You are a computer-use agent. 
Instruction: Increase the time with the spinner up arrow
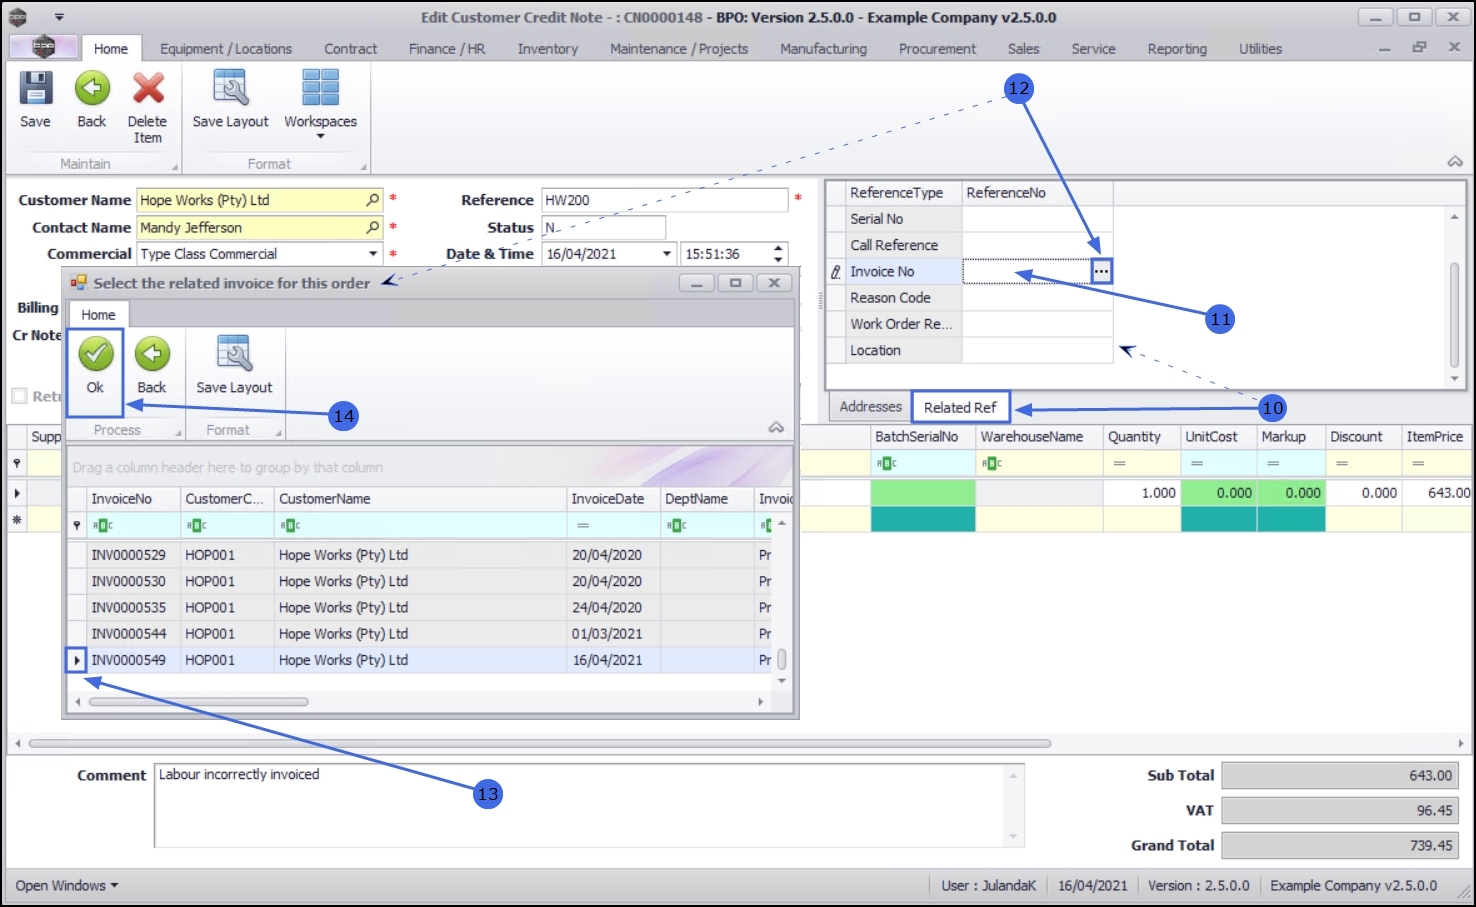[779, 248]
